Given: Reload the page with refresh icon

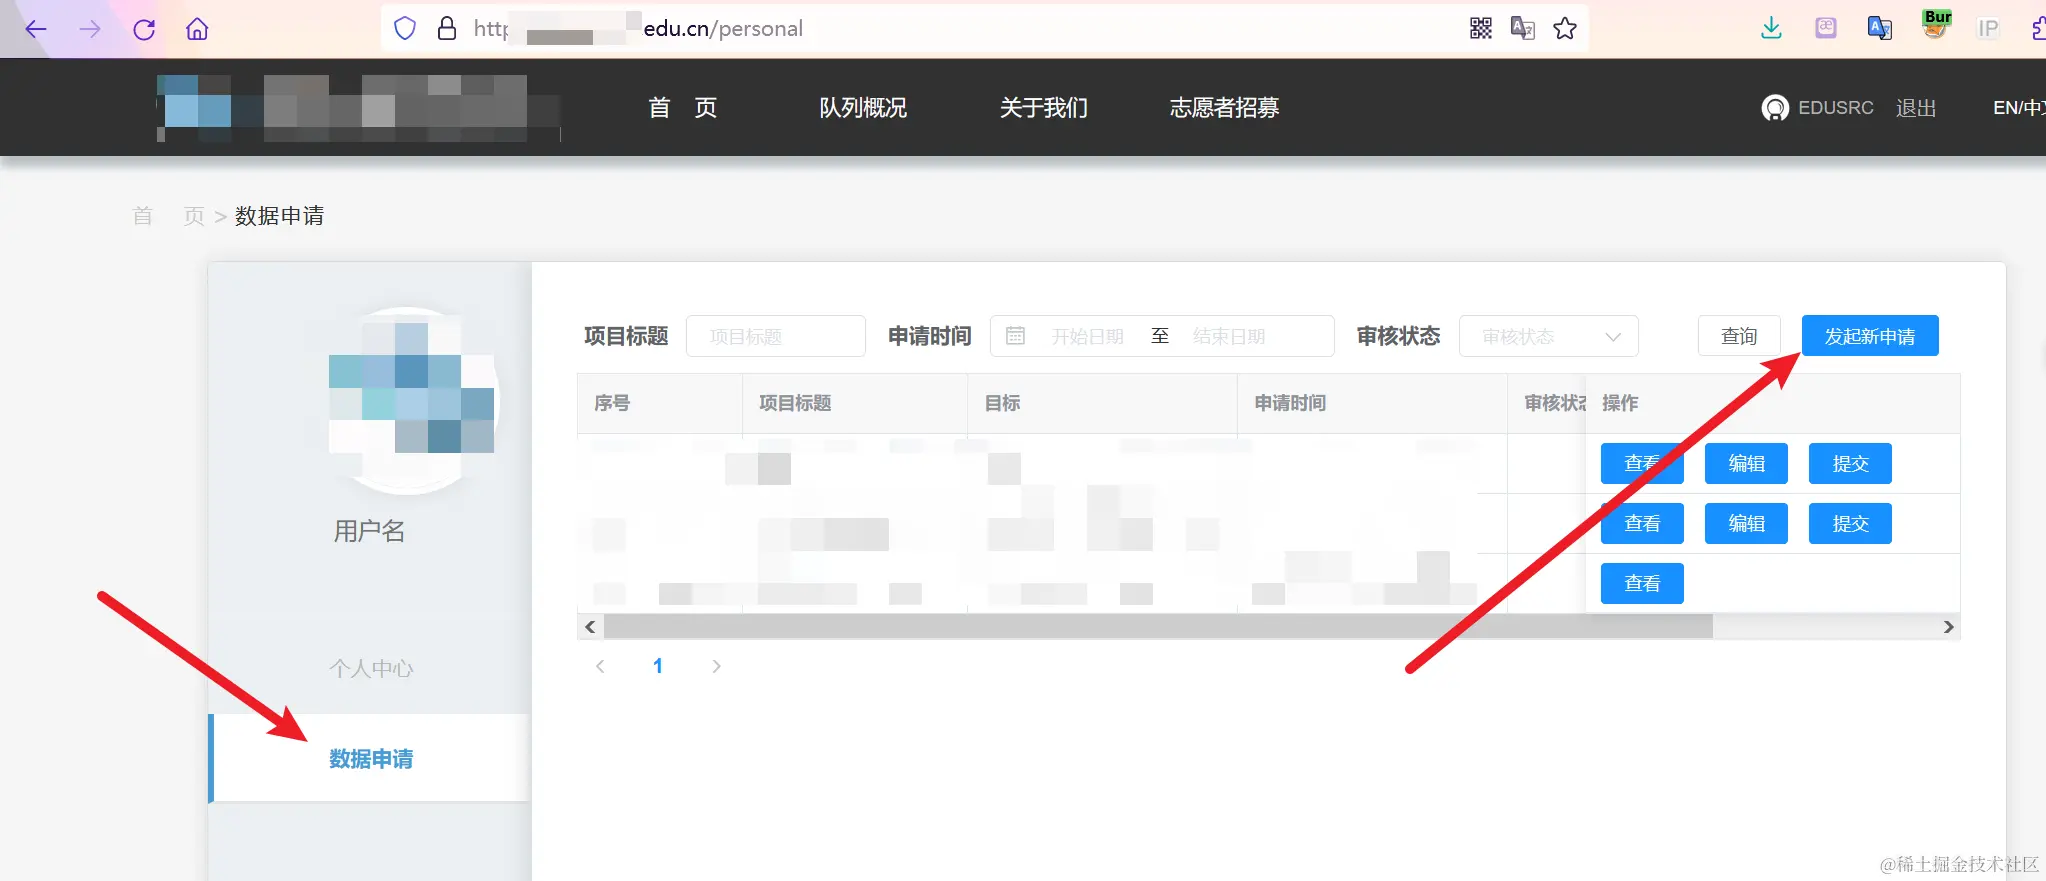Looking at the screenshot, I should pyautogui.click(x=144, y=29).
